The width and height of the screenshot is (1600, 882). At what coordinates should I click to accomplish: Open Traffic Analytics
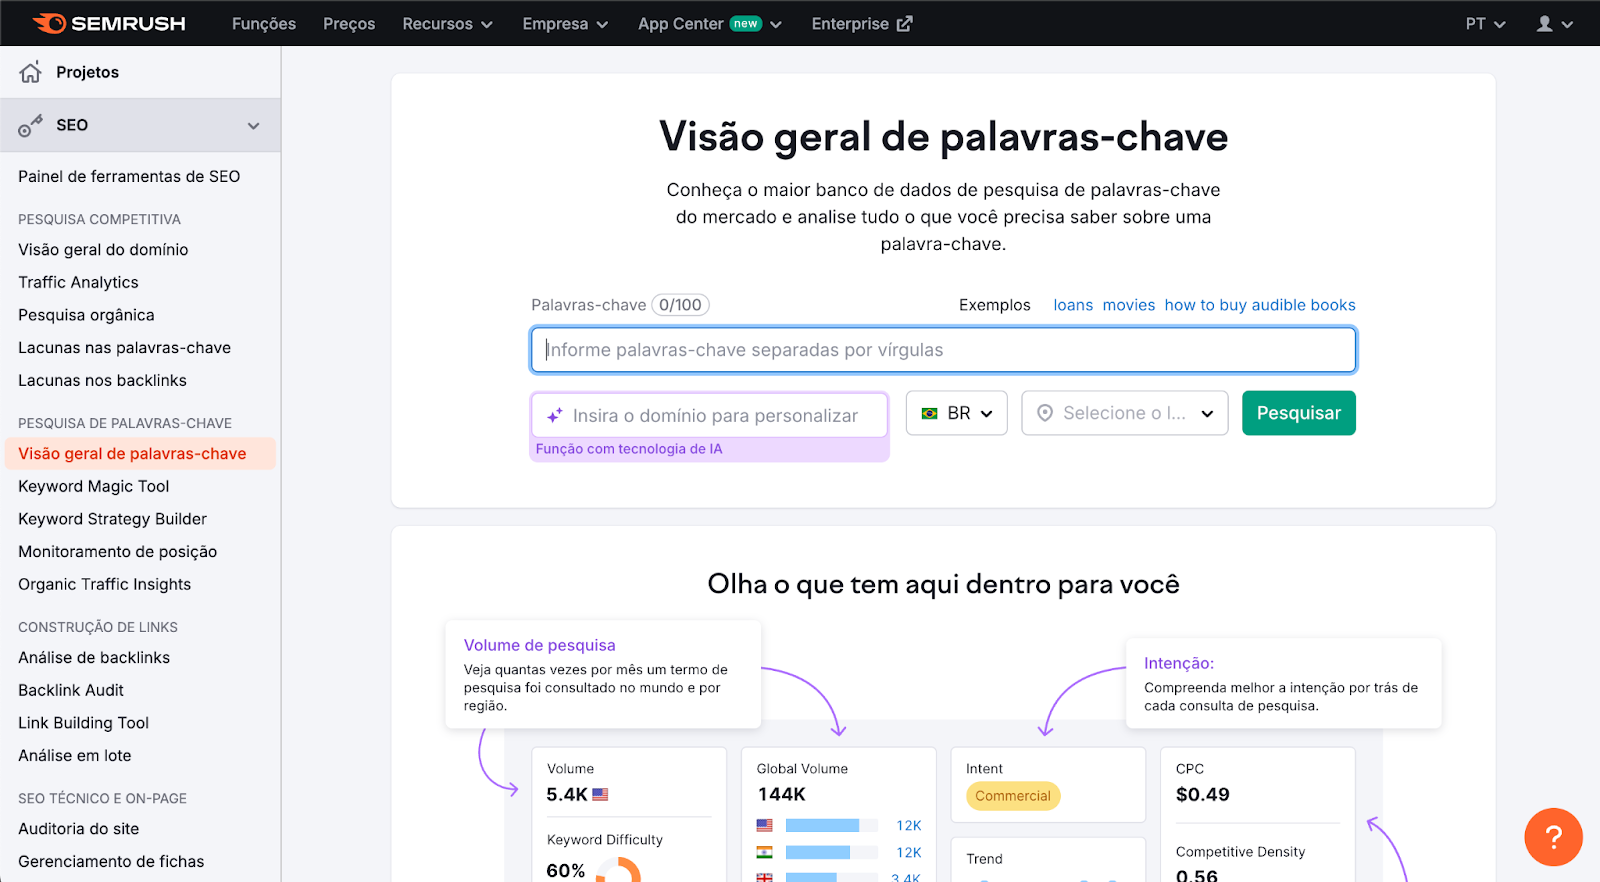(x=78, y=282)
